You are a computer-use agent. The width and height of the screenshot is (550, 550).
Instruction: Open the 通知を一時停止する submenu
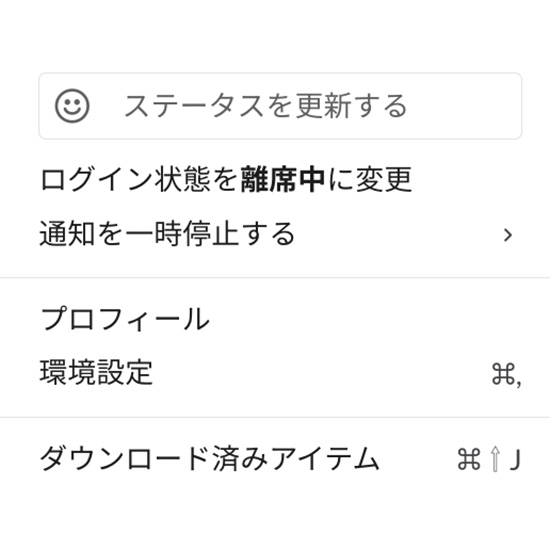pos(275,234)
